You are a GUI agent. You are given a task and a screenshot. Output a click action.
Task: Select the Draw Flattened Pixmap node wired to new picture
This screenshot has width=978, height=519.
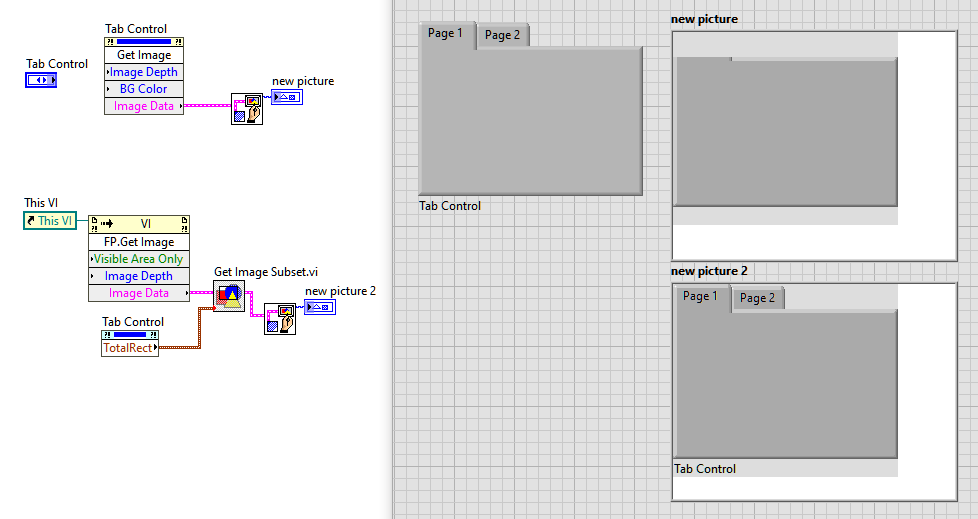coord(247,109)
